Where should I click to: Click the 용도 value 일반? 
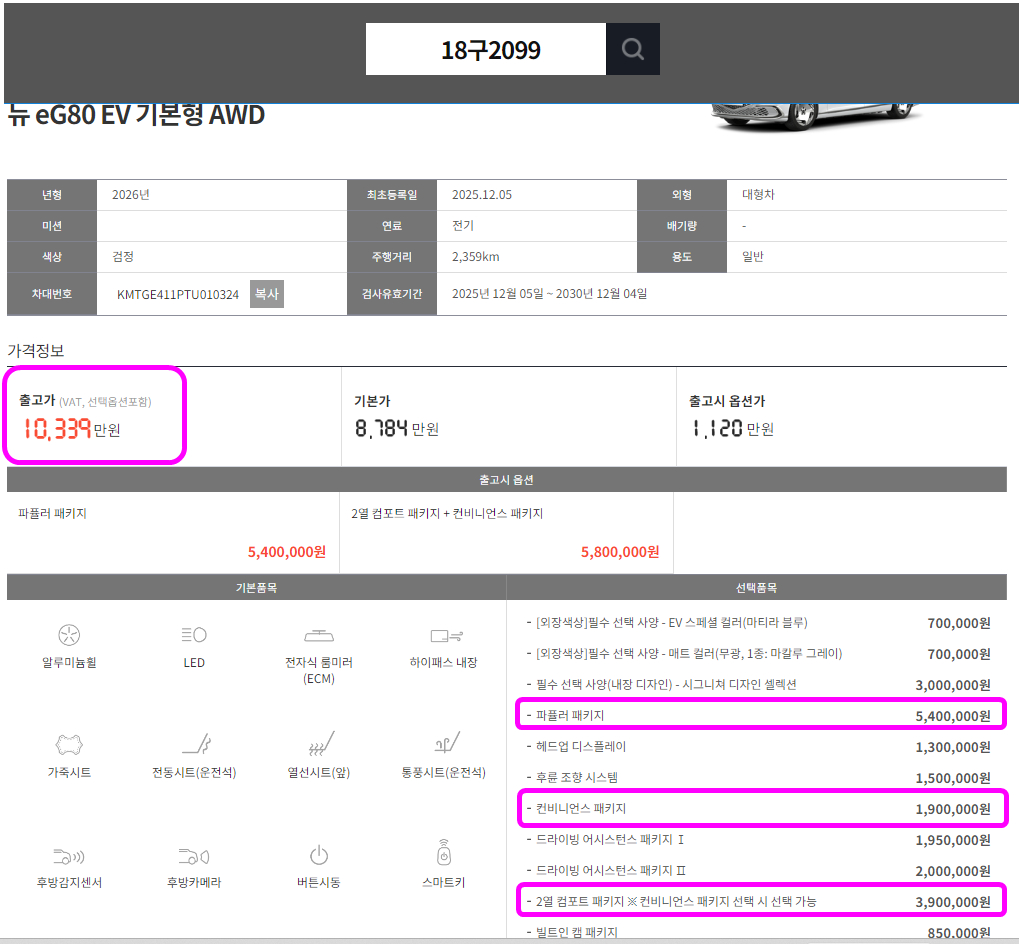point(753,257)
